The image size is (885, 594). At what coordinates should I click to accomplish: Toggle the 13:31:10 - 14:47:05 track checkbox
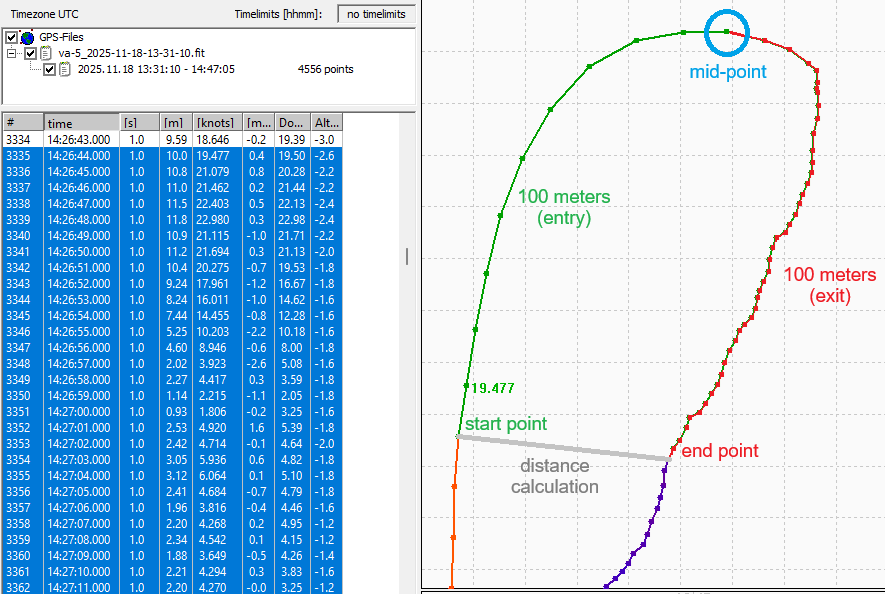tap(50, 69)
